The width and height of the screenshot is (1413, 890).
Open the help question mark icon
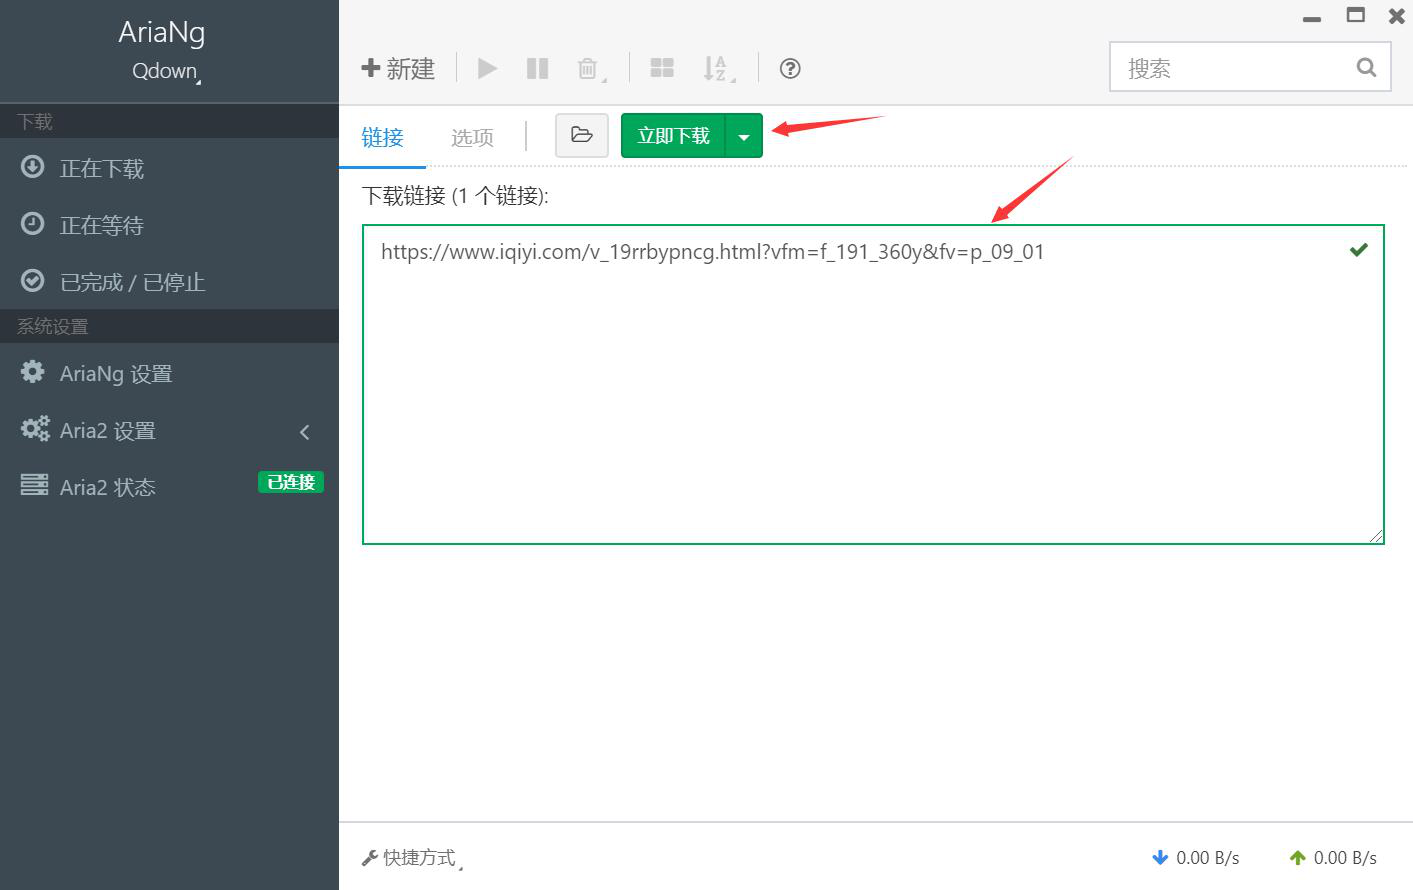(x=789, y=68)
